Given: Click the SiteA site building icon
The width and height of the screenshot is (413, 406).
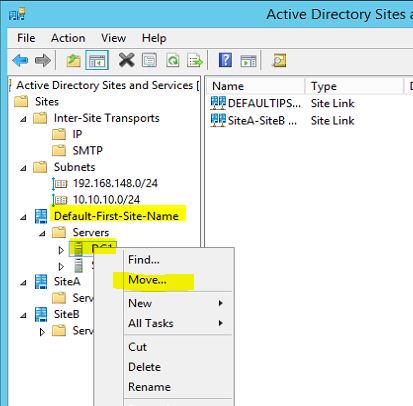Looking at the screenshot, I should tap(41, 281).
